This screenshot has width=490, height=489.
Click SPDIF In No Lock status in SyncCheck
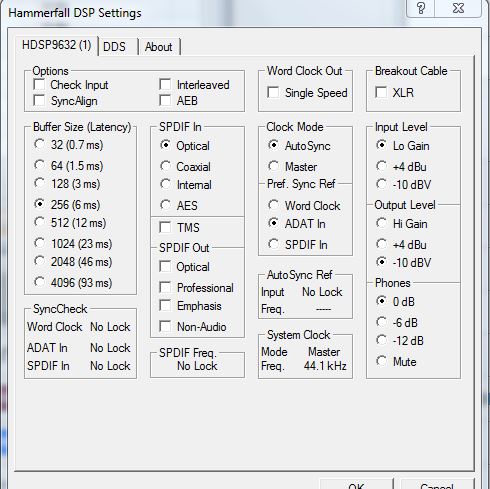coord(110,366)
